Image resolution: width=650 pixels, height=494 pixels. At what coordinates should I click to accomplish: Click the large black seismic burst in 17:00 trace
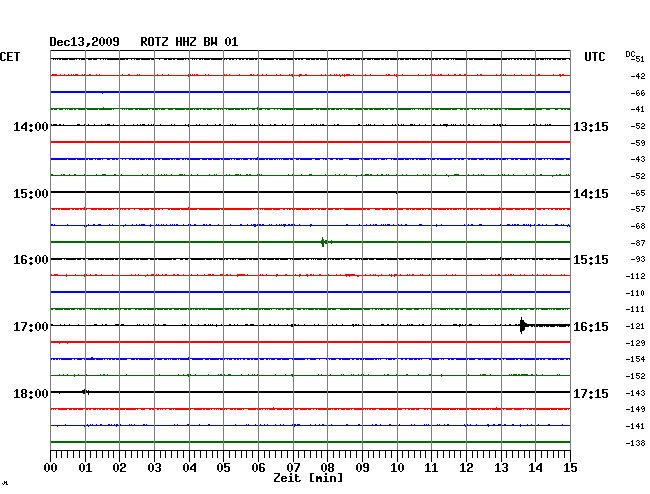[523, 325]
